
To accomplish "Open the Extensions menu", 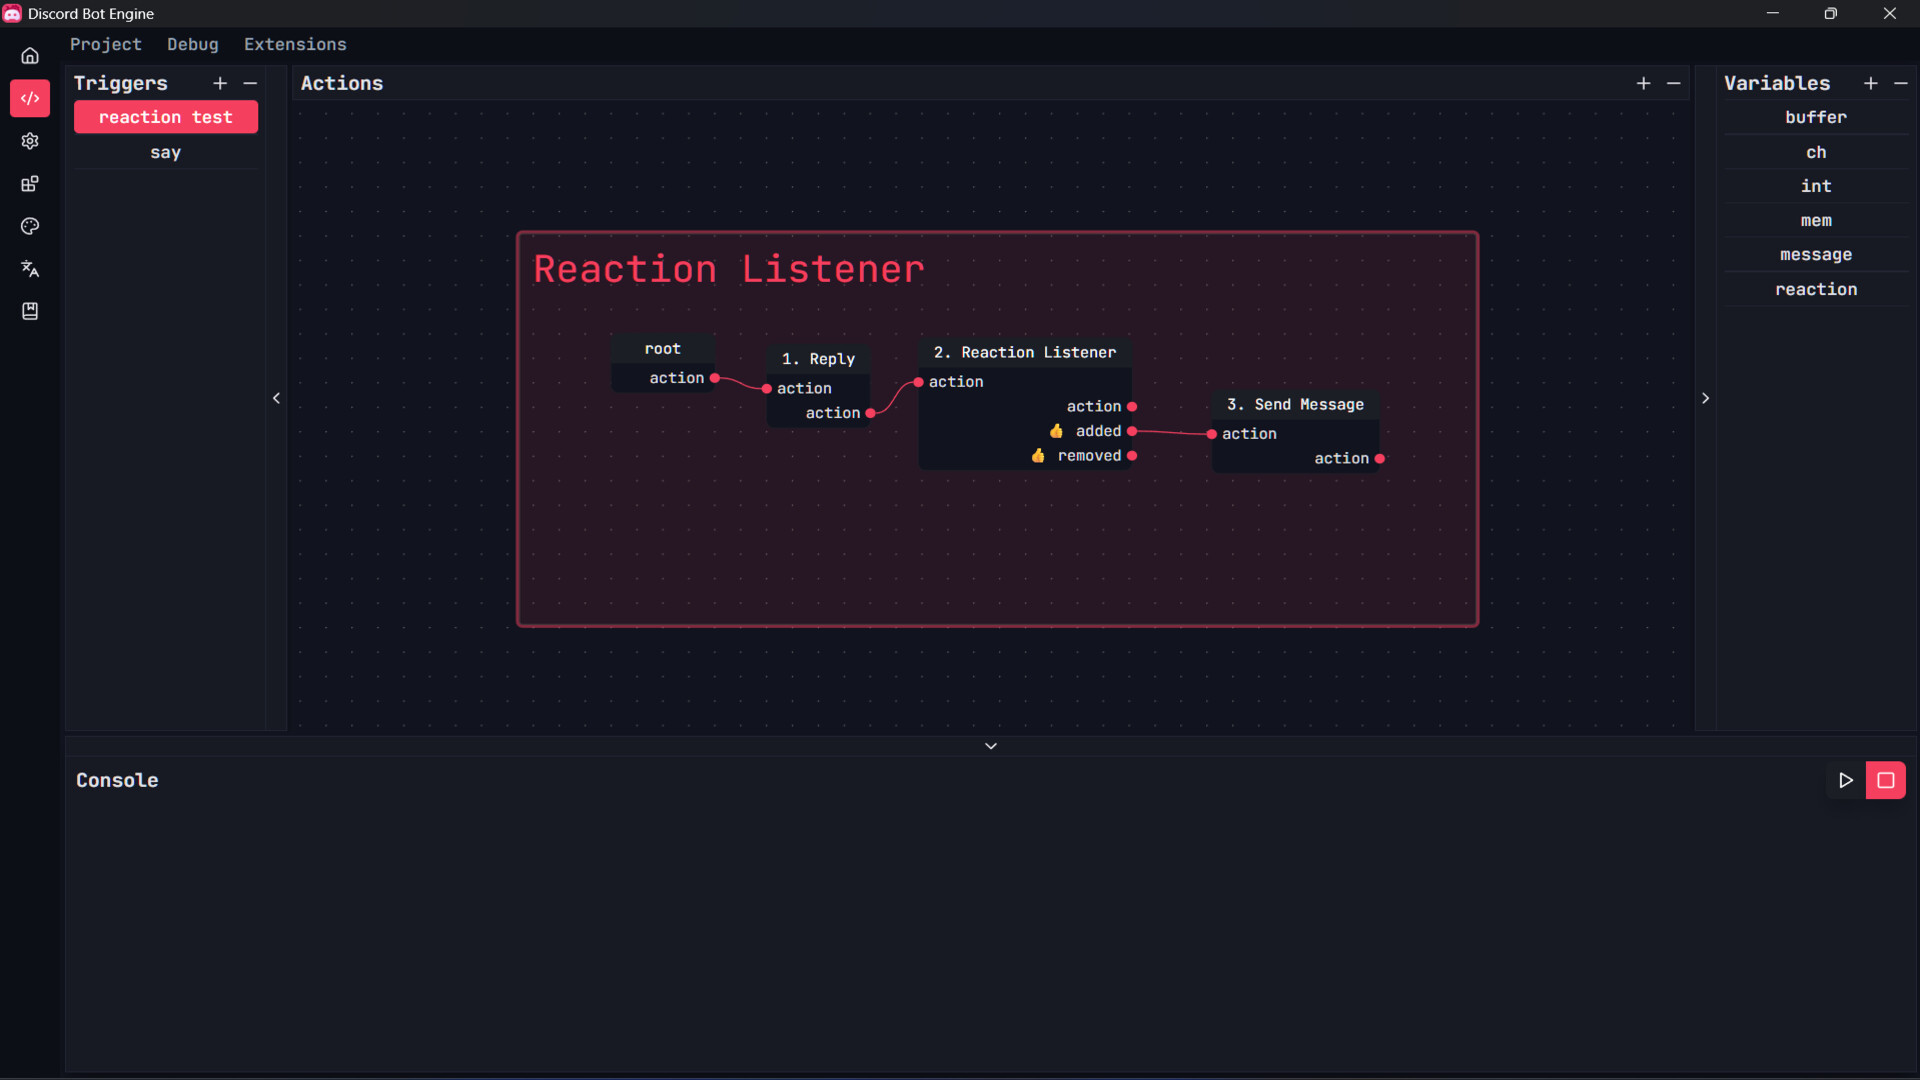I will pyautogui.click(x=295, y=44).
